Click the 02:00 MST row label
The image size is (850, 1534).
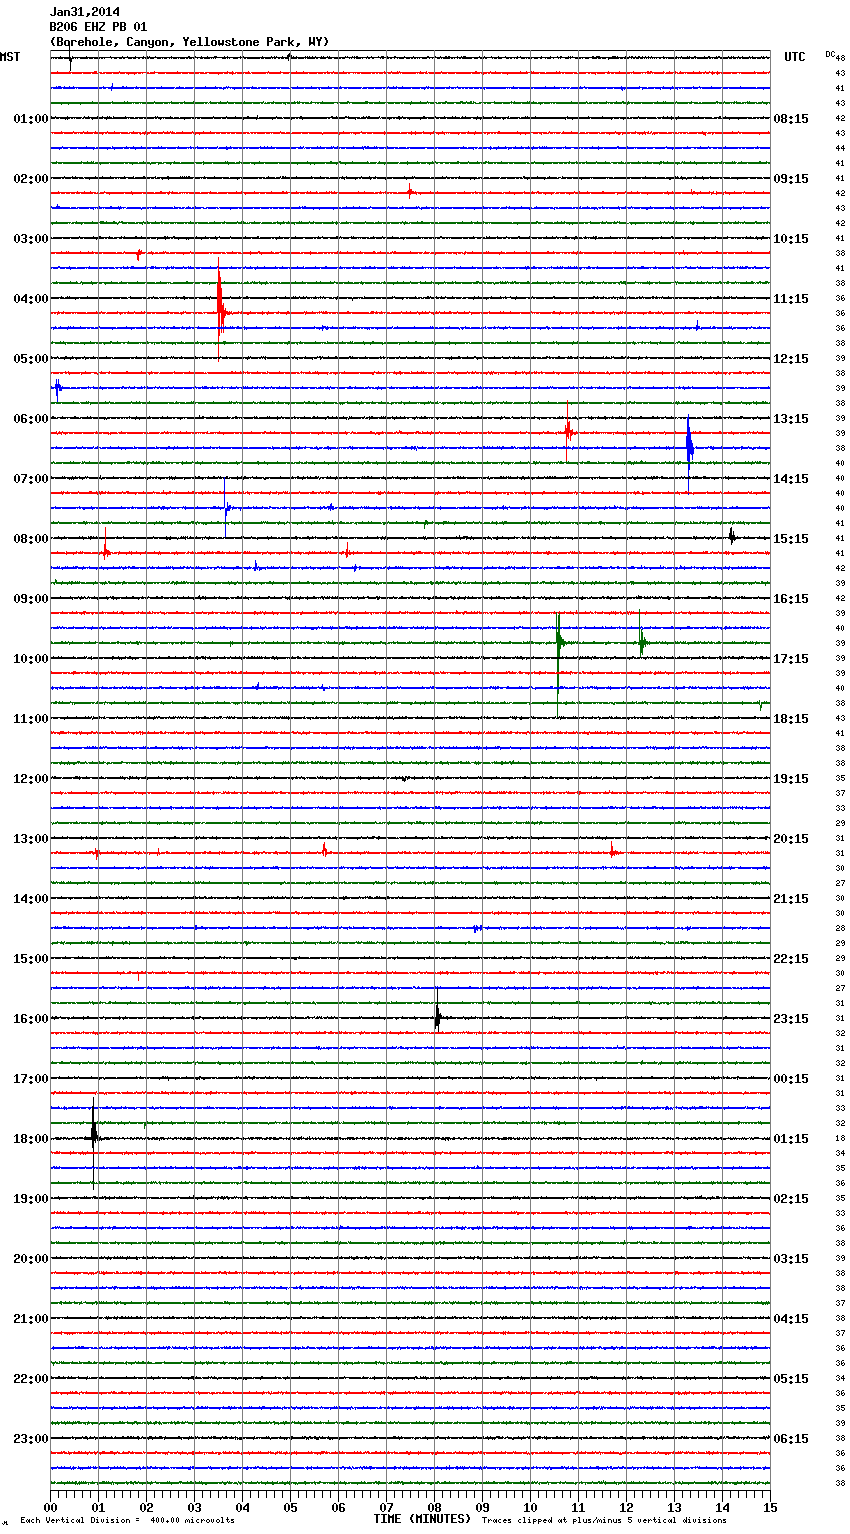tap(31, 179)
